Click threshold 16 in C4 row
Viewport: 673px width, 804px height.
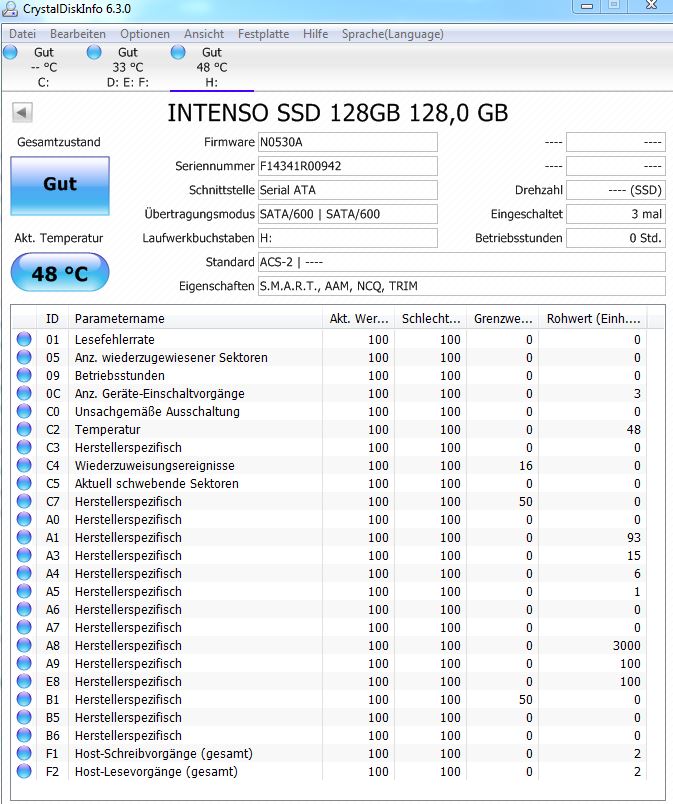526,465
